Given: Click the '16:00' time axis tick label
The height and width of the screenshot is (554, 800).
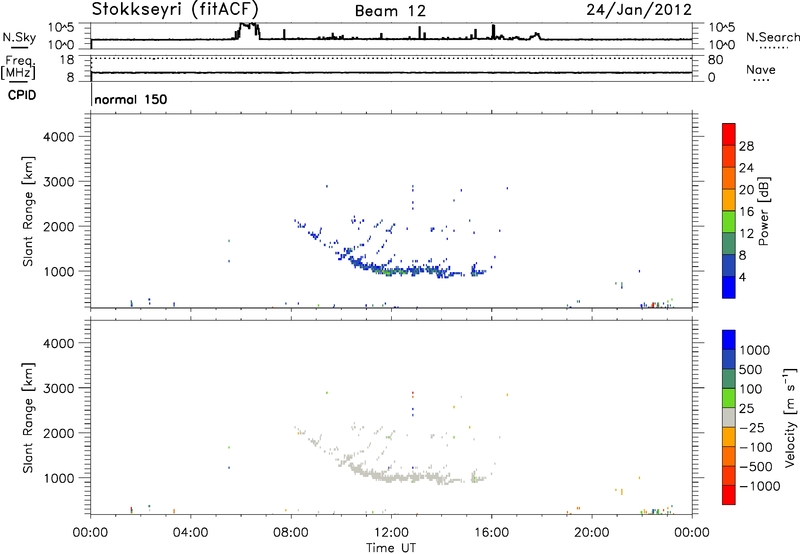Looking at the screenshot, I should [x=491, y=533].
